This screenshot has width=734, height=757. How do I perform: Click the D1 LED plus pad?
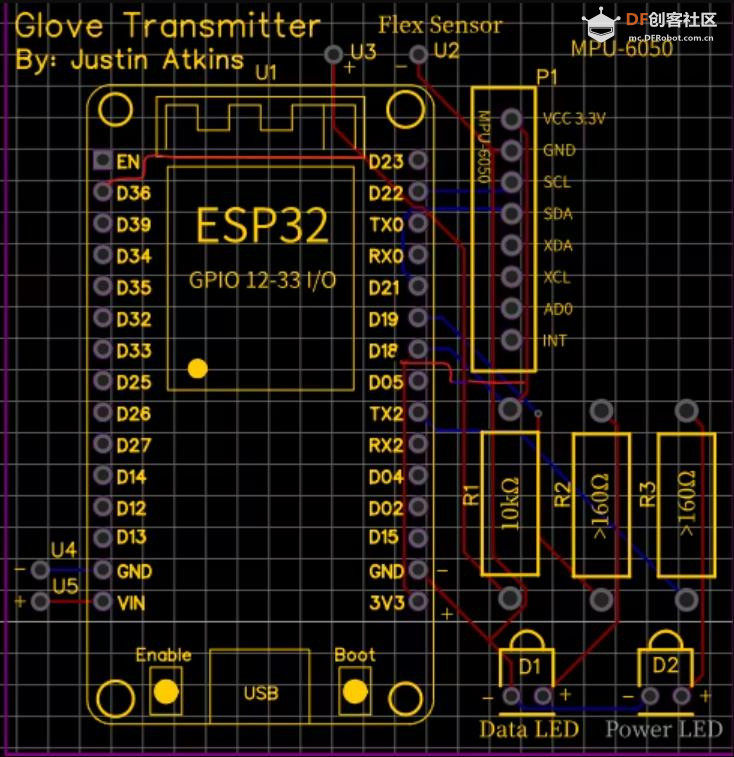(x=543, y=696)
